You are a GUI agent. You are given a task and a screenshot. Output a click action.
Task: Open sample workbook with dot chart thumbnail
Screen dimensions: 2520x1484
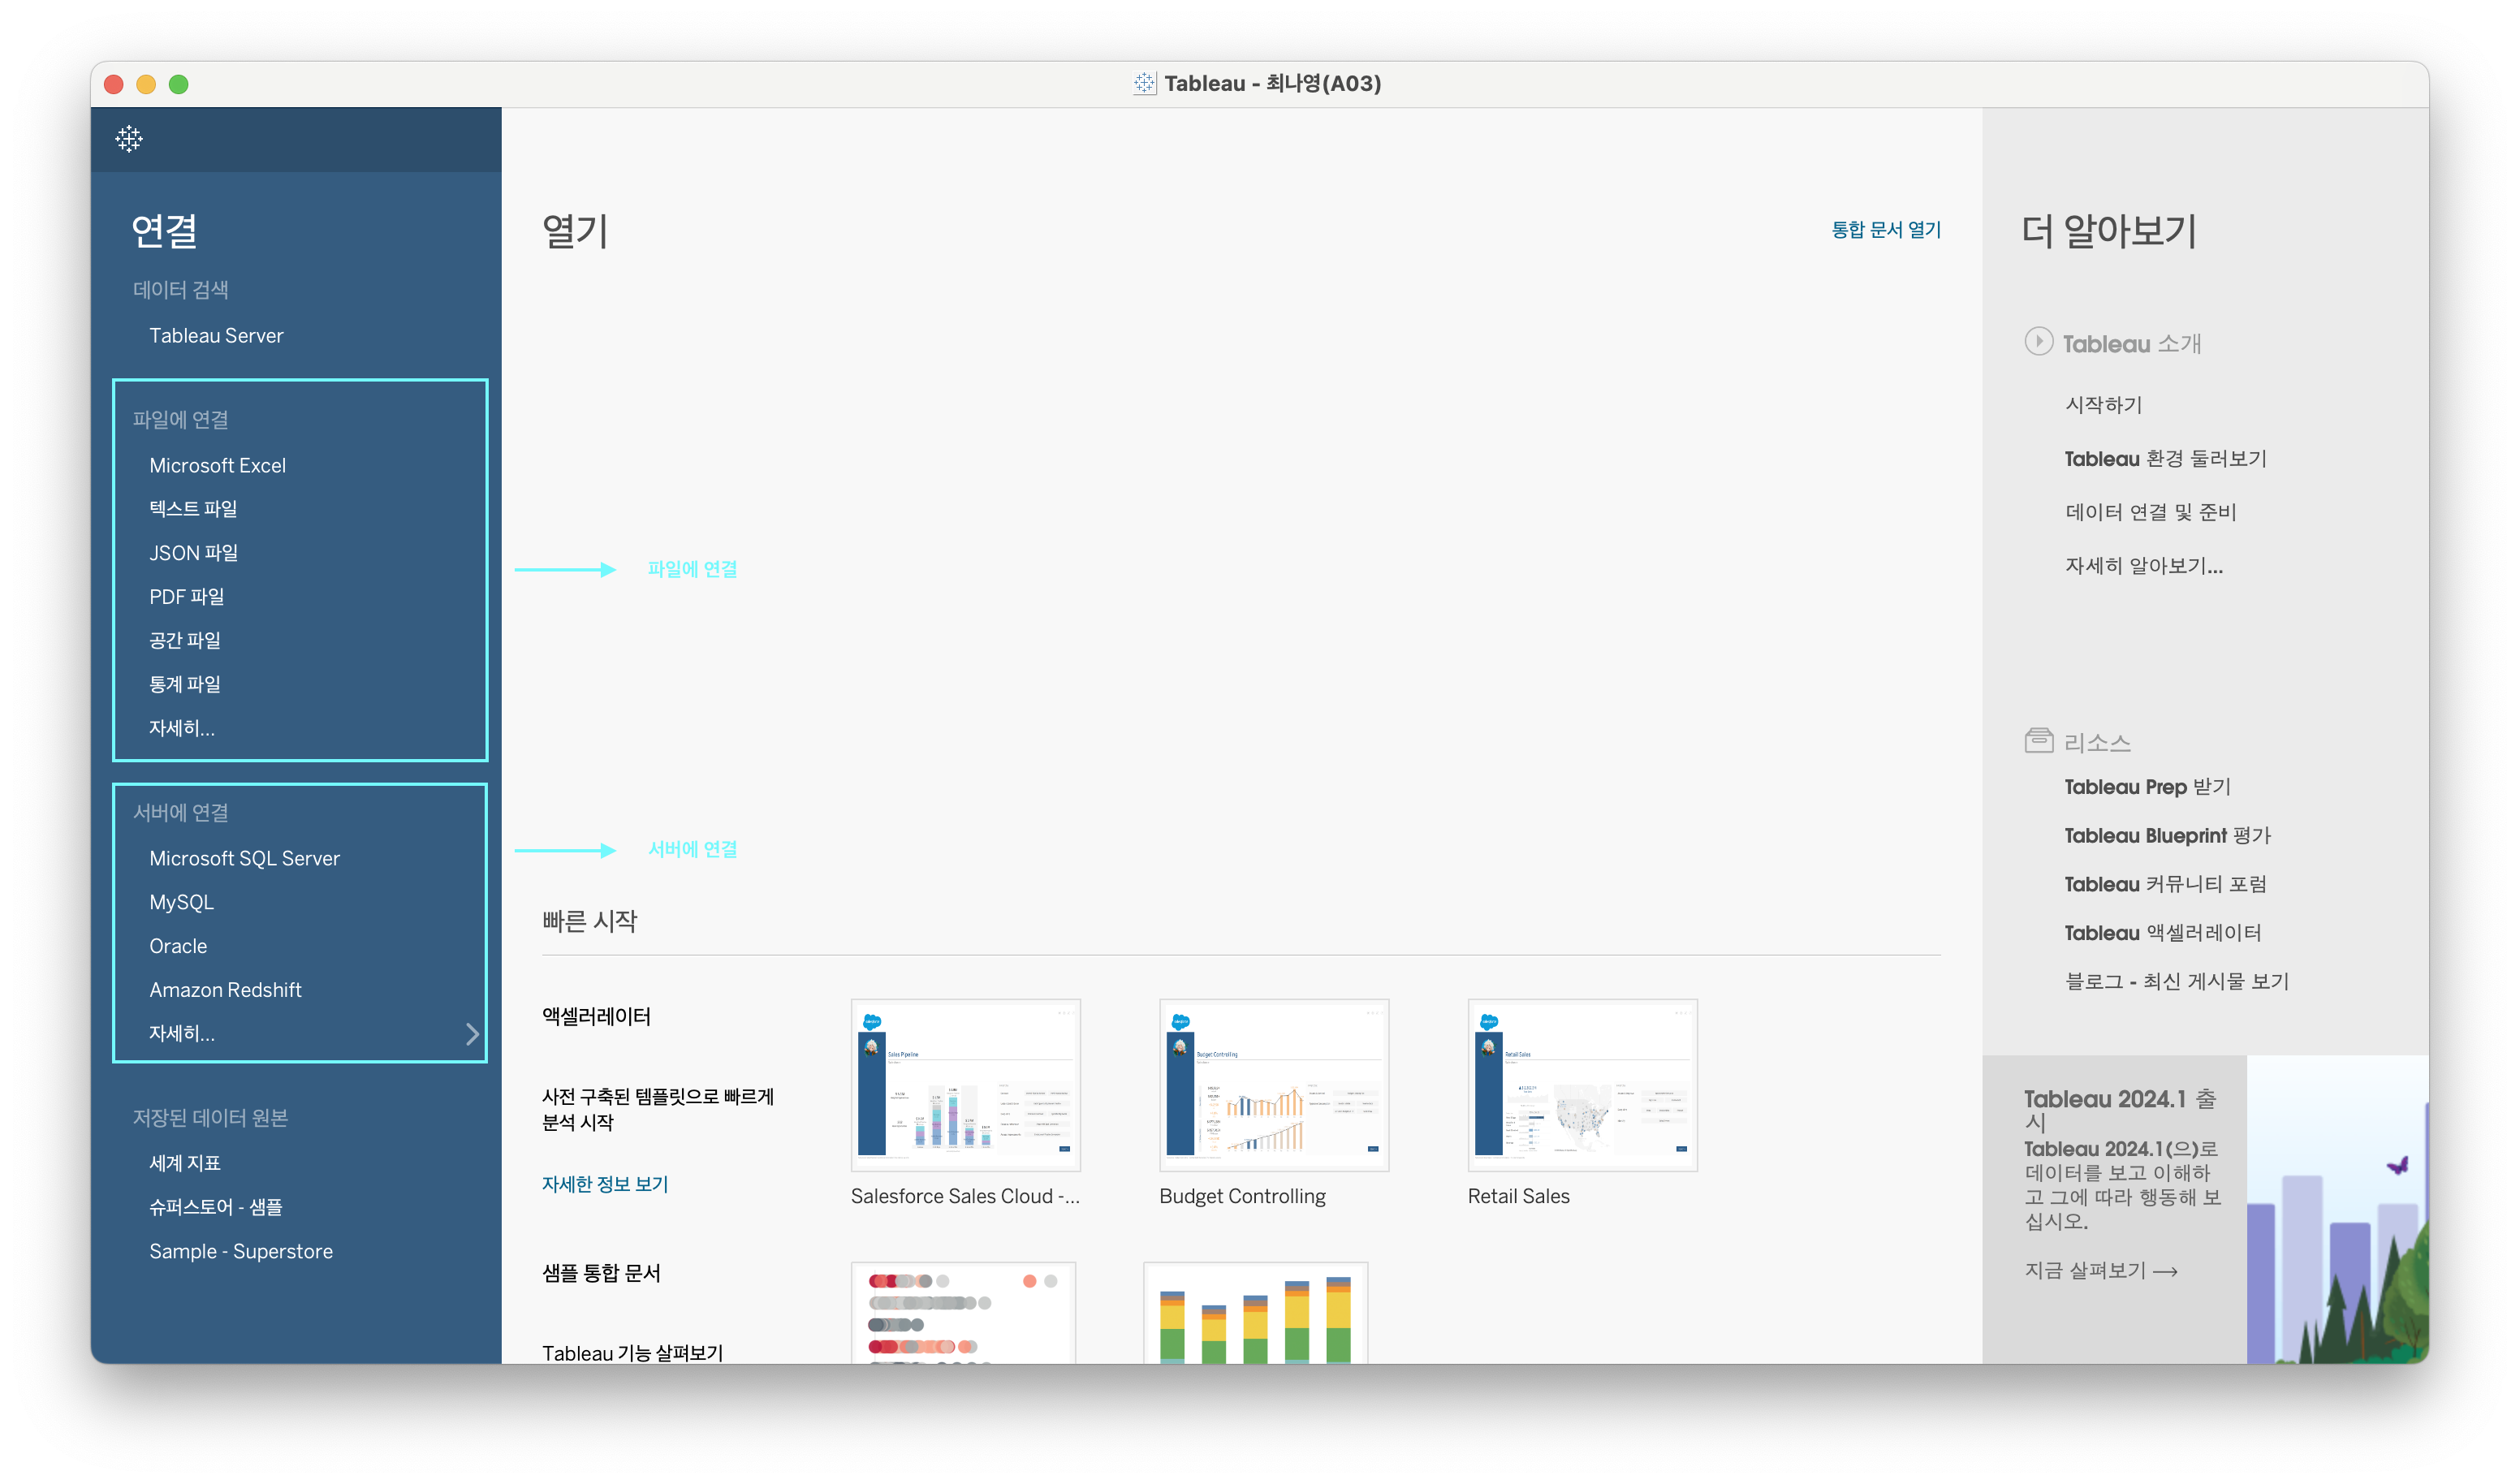tap(963, 1312)
